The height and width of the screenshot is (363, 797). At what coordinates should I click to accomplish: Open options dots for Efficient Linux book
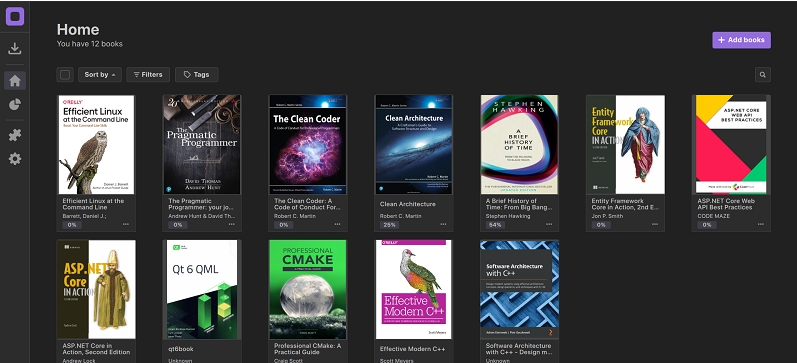(x=126, y=224)
